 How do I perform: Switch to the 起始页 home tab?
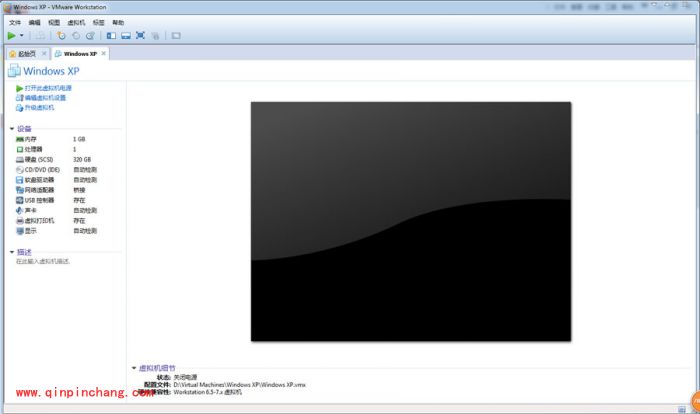27,54
